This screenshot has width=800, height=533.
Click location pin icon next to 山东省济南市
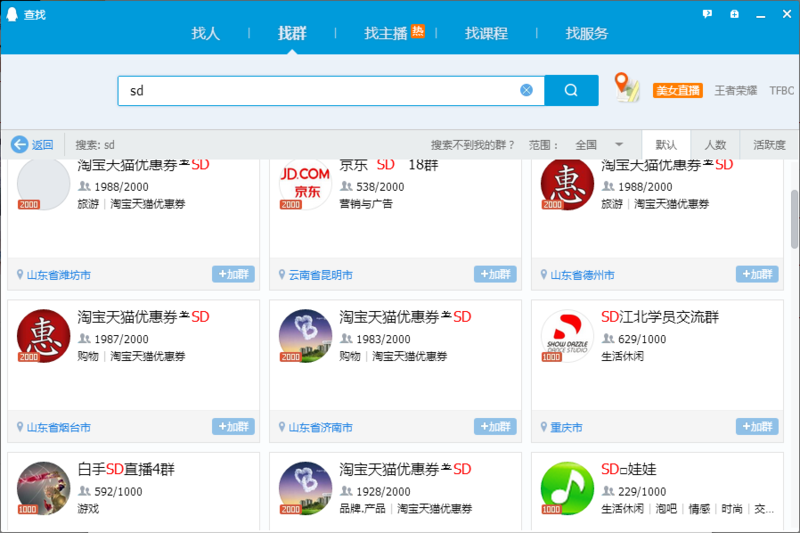(282, 427)
